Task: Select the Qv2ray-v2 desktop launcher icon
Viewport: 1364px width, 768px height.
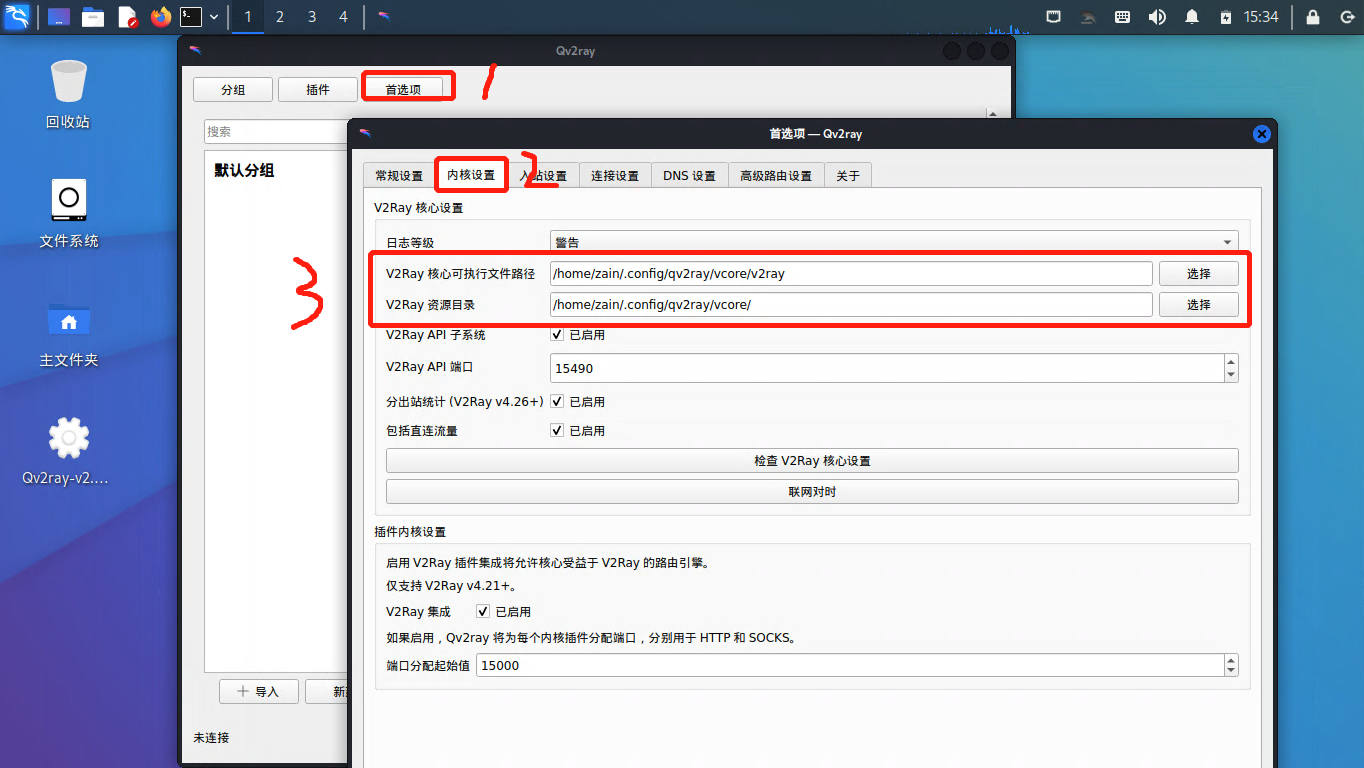Action: click(68, 450)
